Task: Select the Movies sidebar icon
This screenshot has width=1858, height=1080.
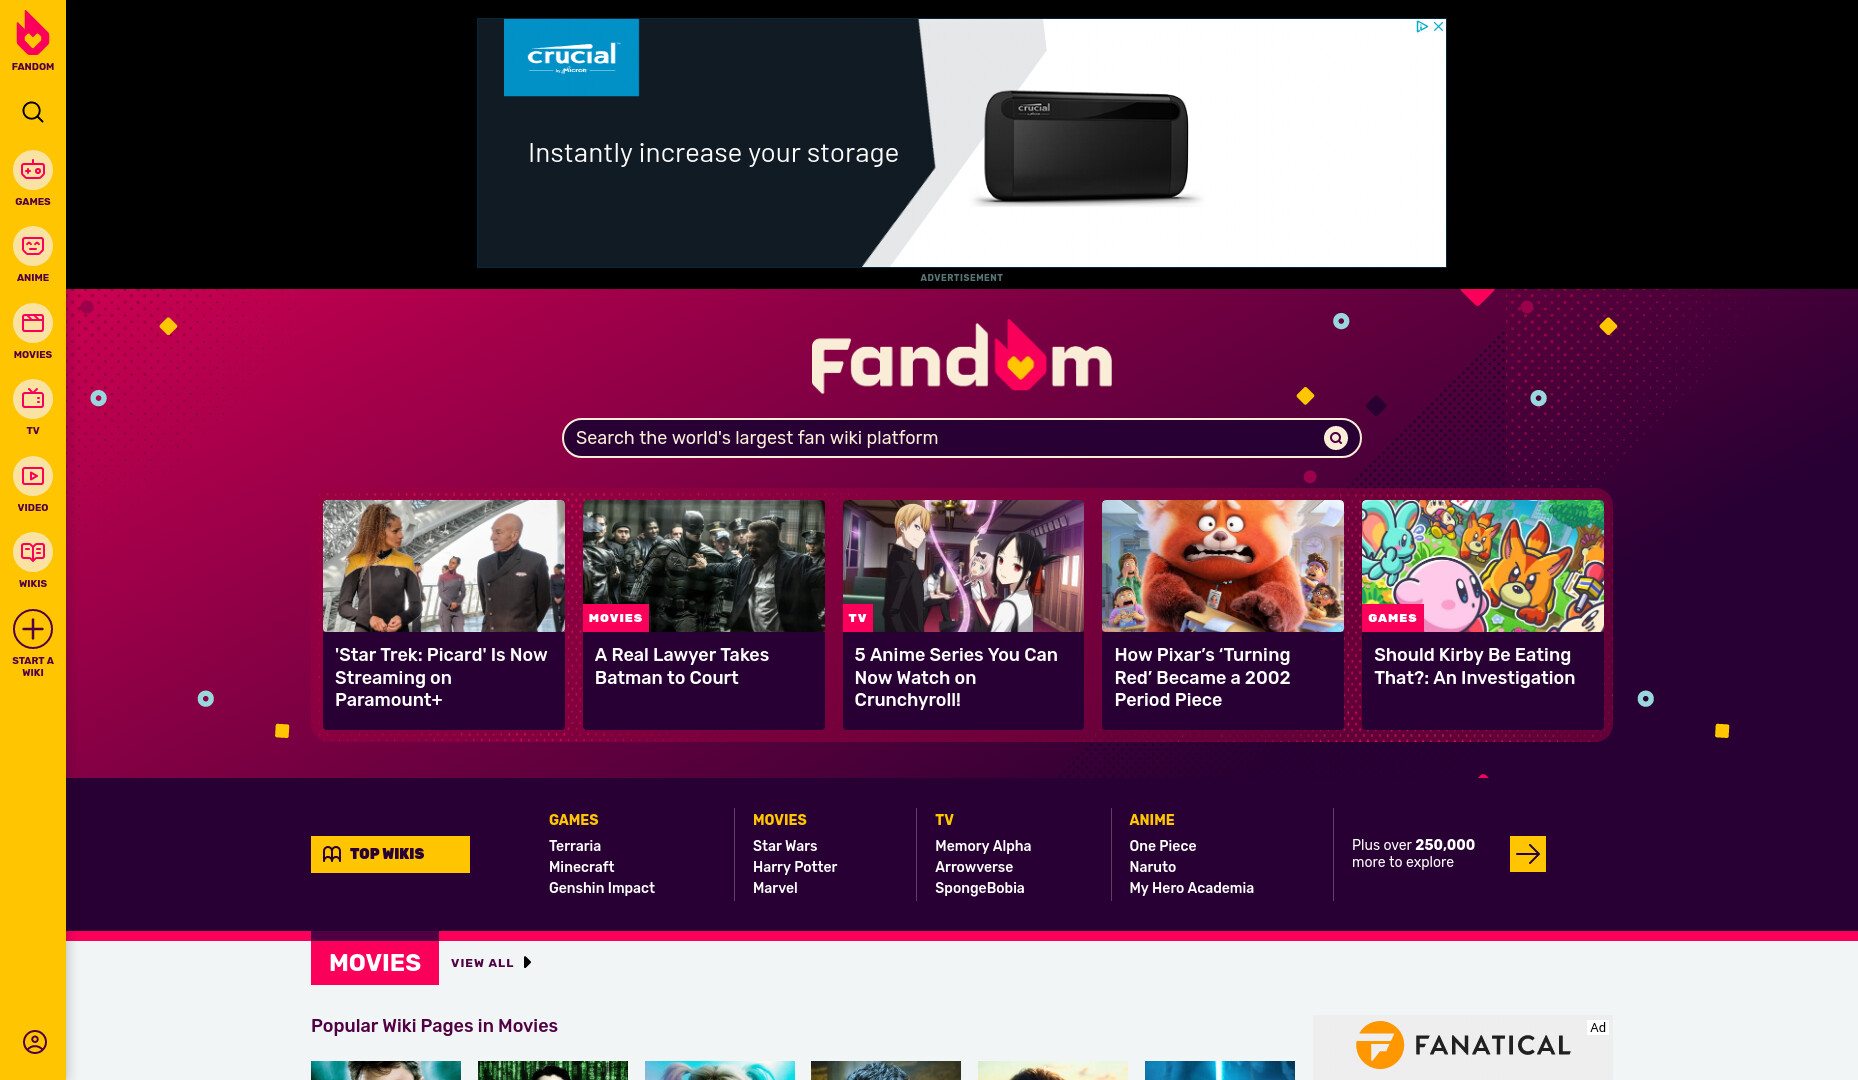Action: [33, 323]
